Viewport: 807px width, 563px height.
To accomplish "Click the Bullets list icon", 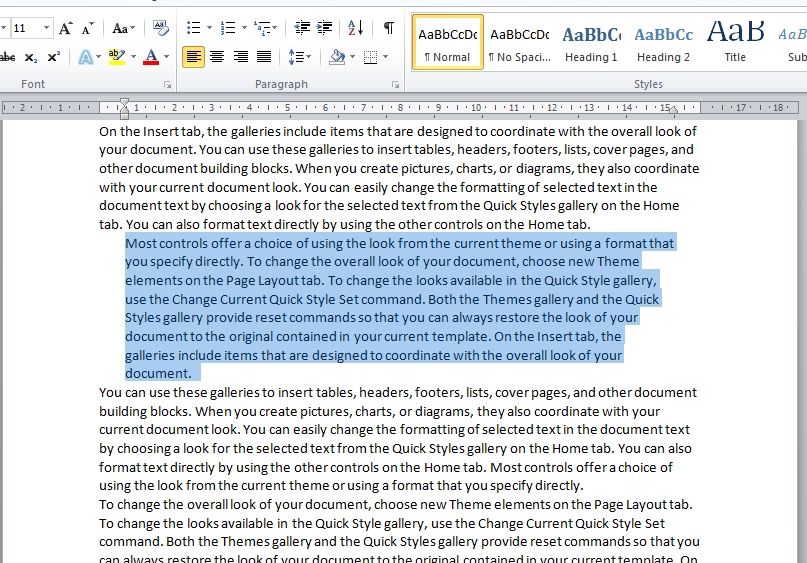I will 194,28.
